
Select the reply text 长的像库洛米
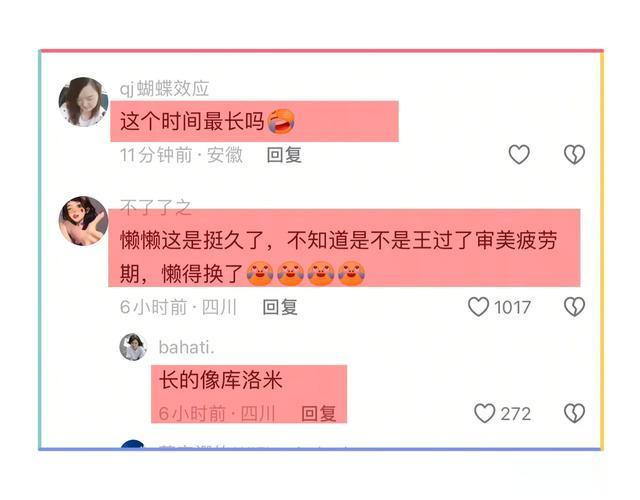pyautogui.click(x=221, y=380)
